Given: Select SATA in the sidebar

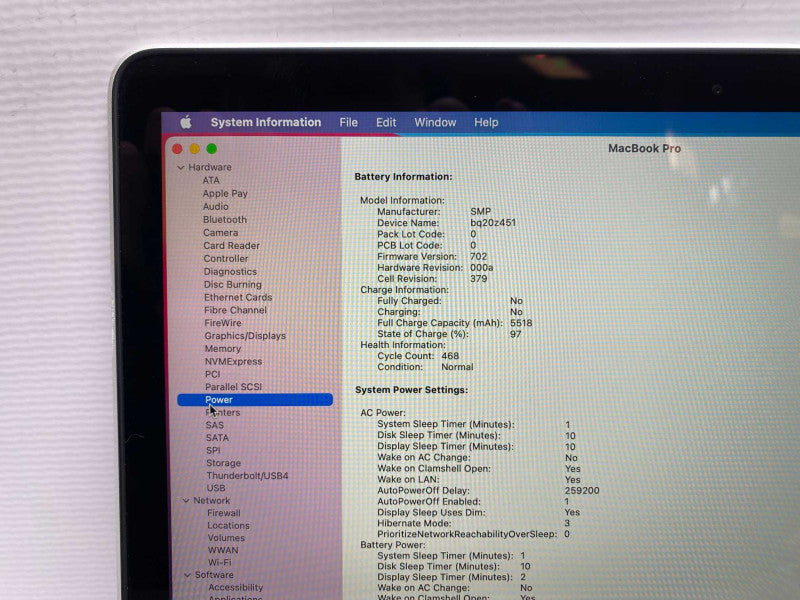Looking at the screenshot, I should [x=217, y=438].
